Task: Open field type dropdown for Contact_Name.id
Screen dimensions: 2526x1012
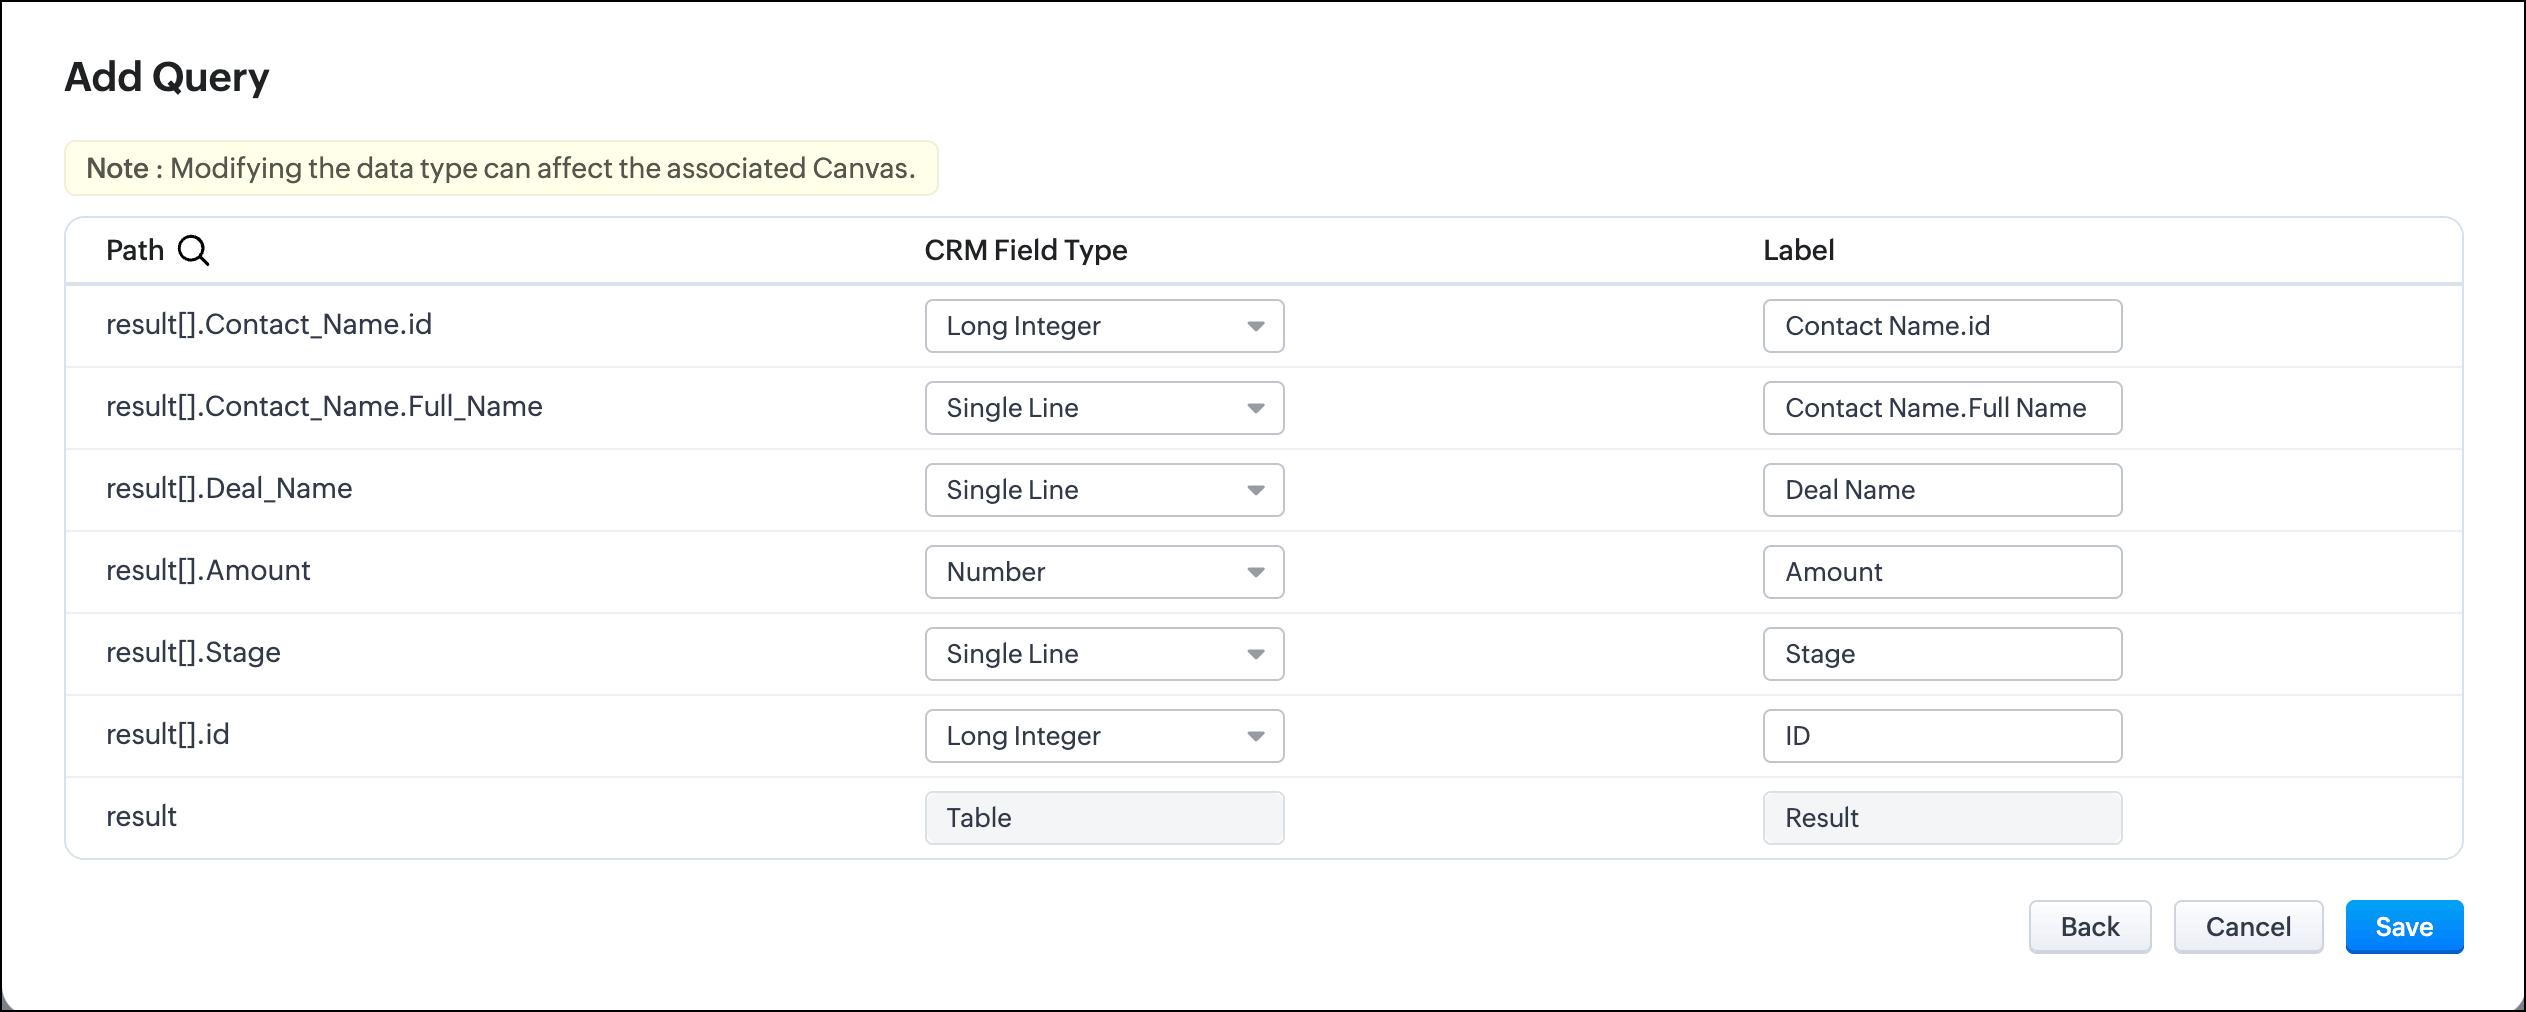Action: pyautogui.click(x=1104, y=326)
